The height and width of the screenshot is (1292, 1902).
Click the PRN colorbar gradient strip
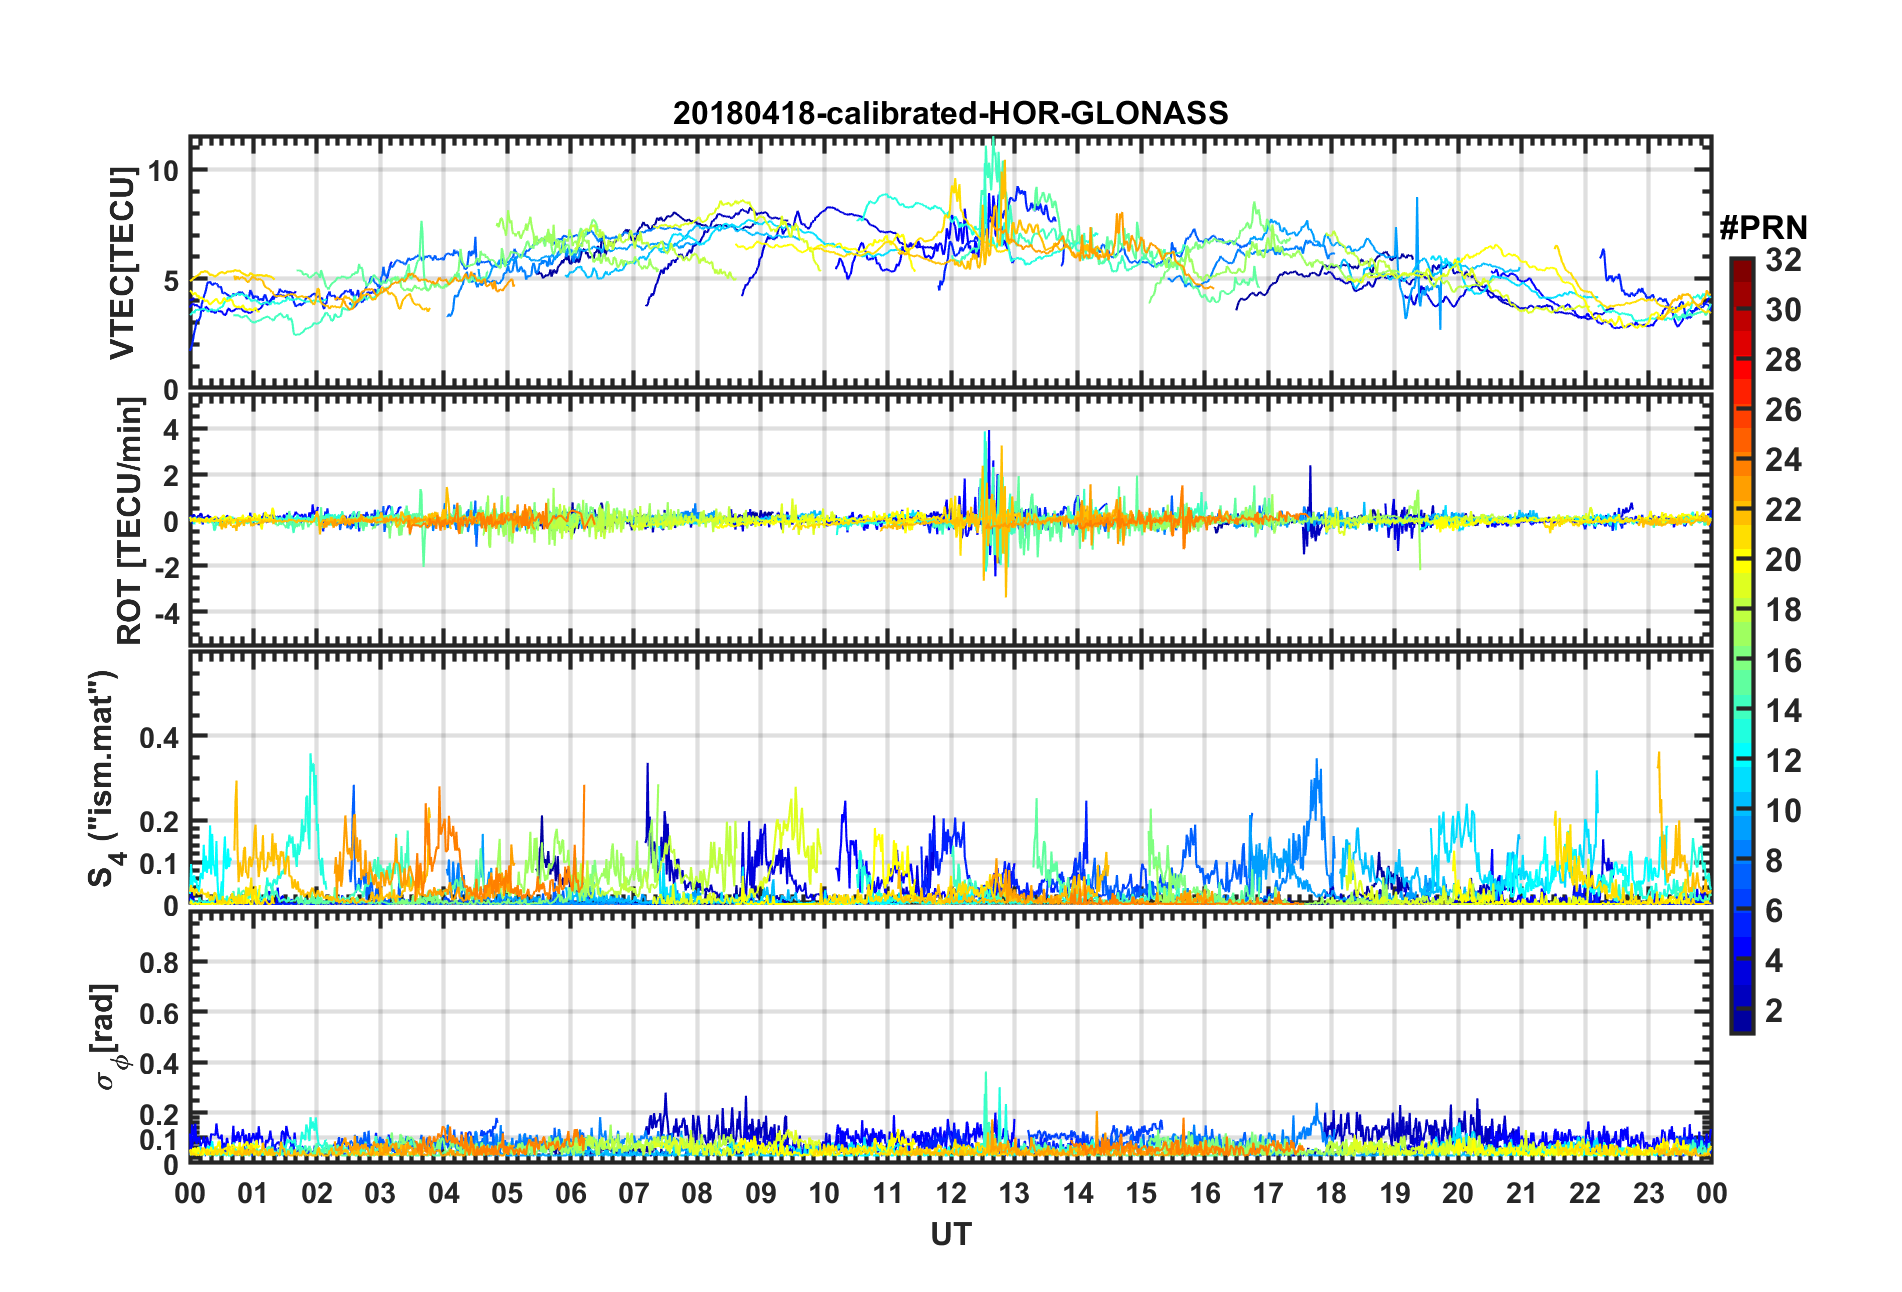click(1742, 646)
